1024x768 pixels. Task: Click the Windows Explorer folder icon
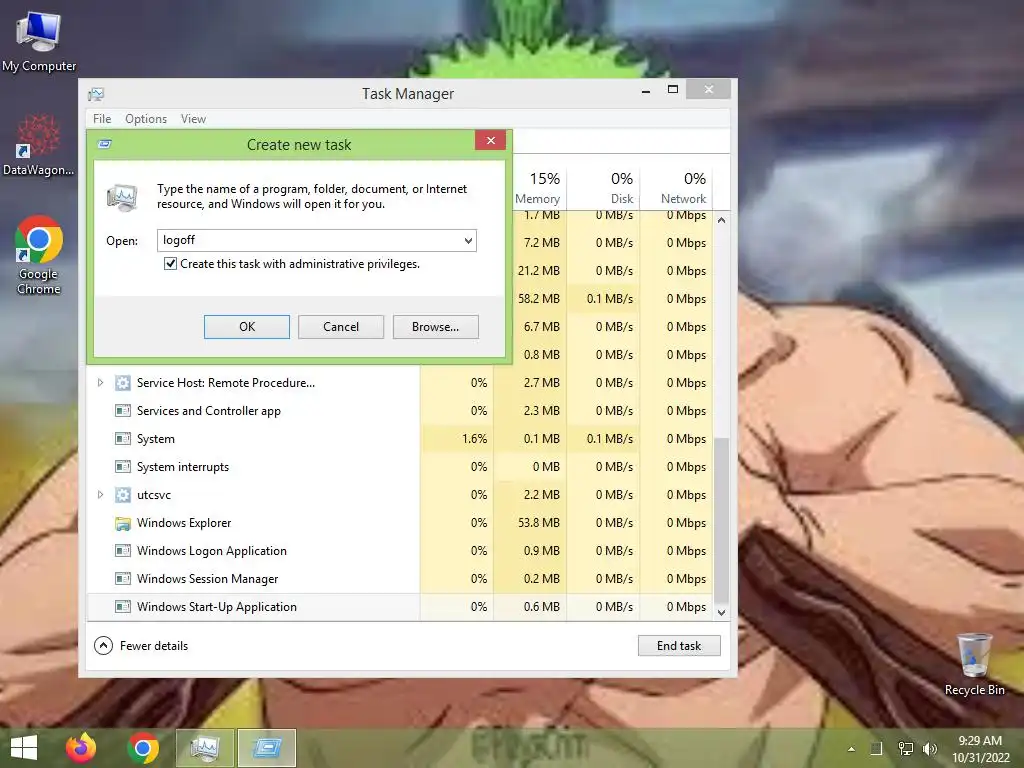point(123,523)
